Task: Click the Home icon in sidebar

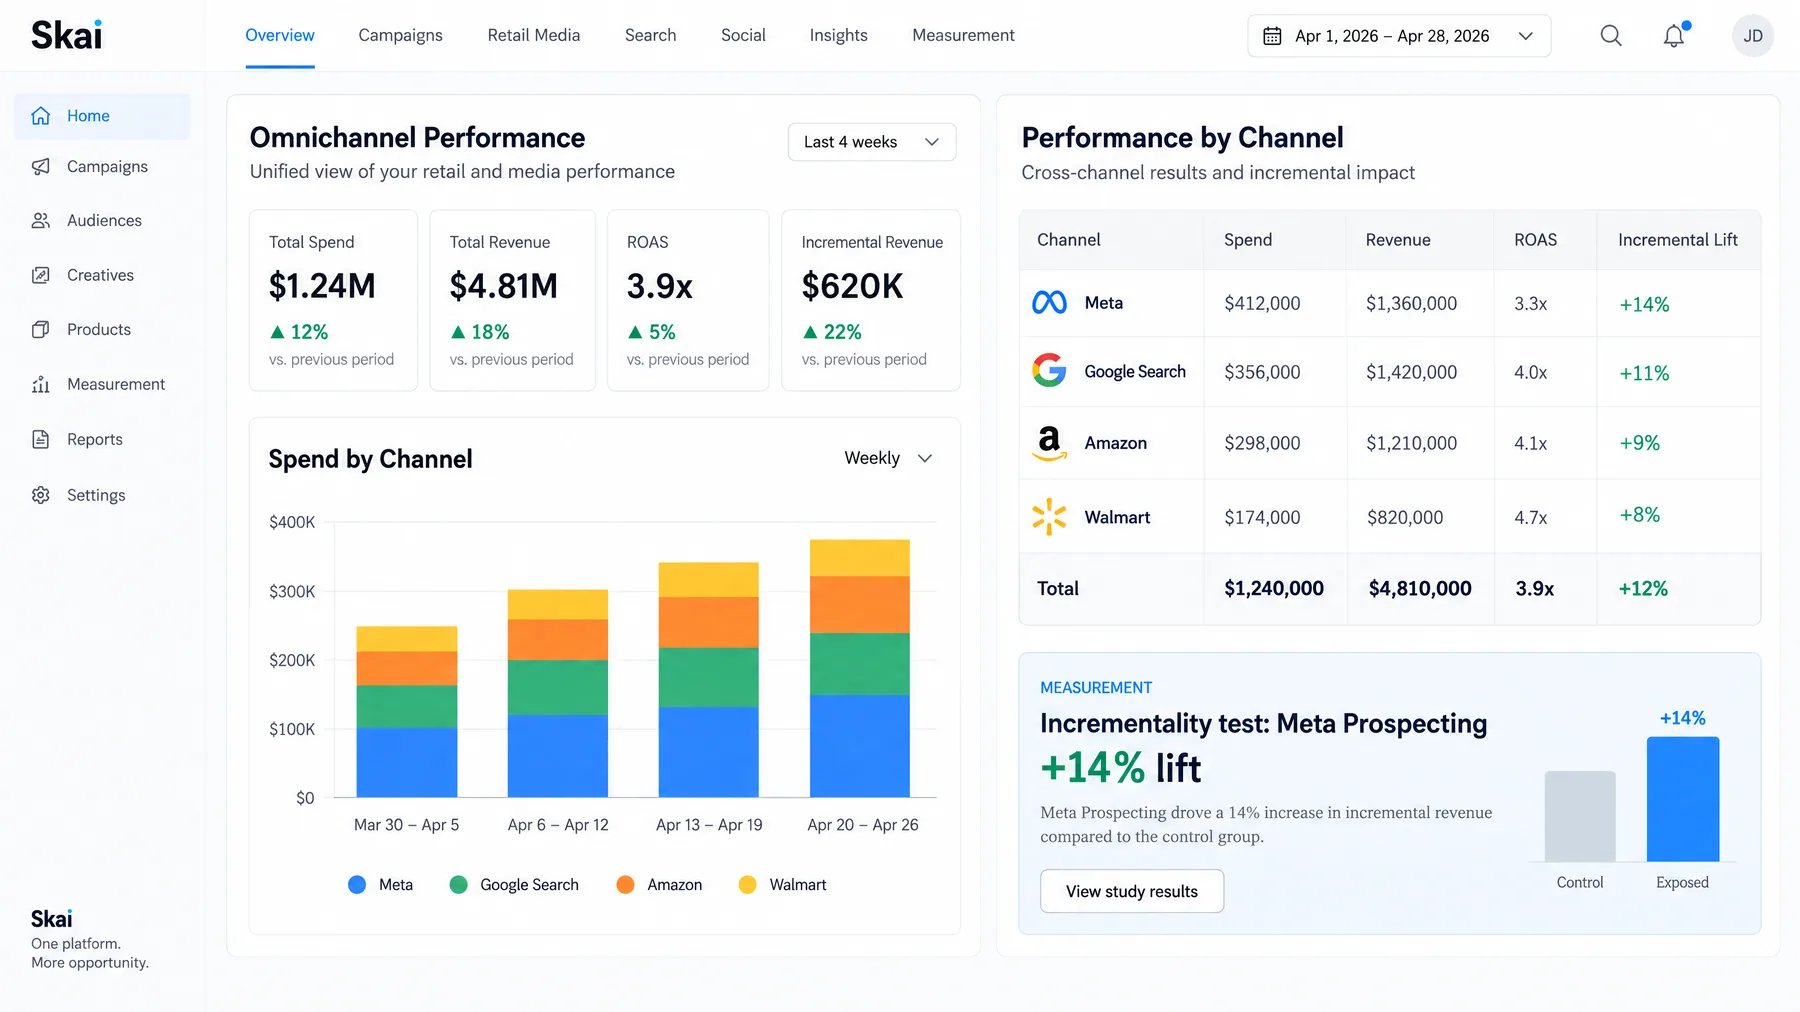Action: click(41, 116)
